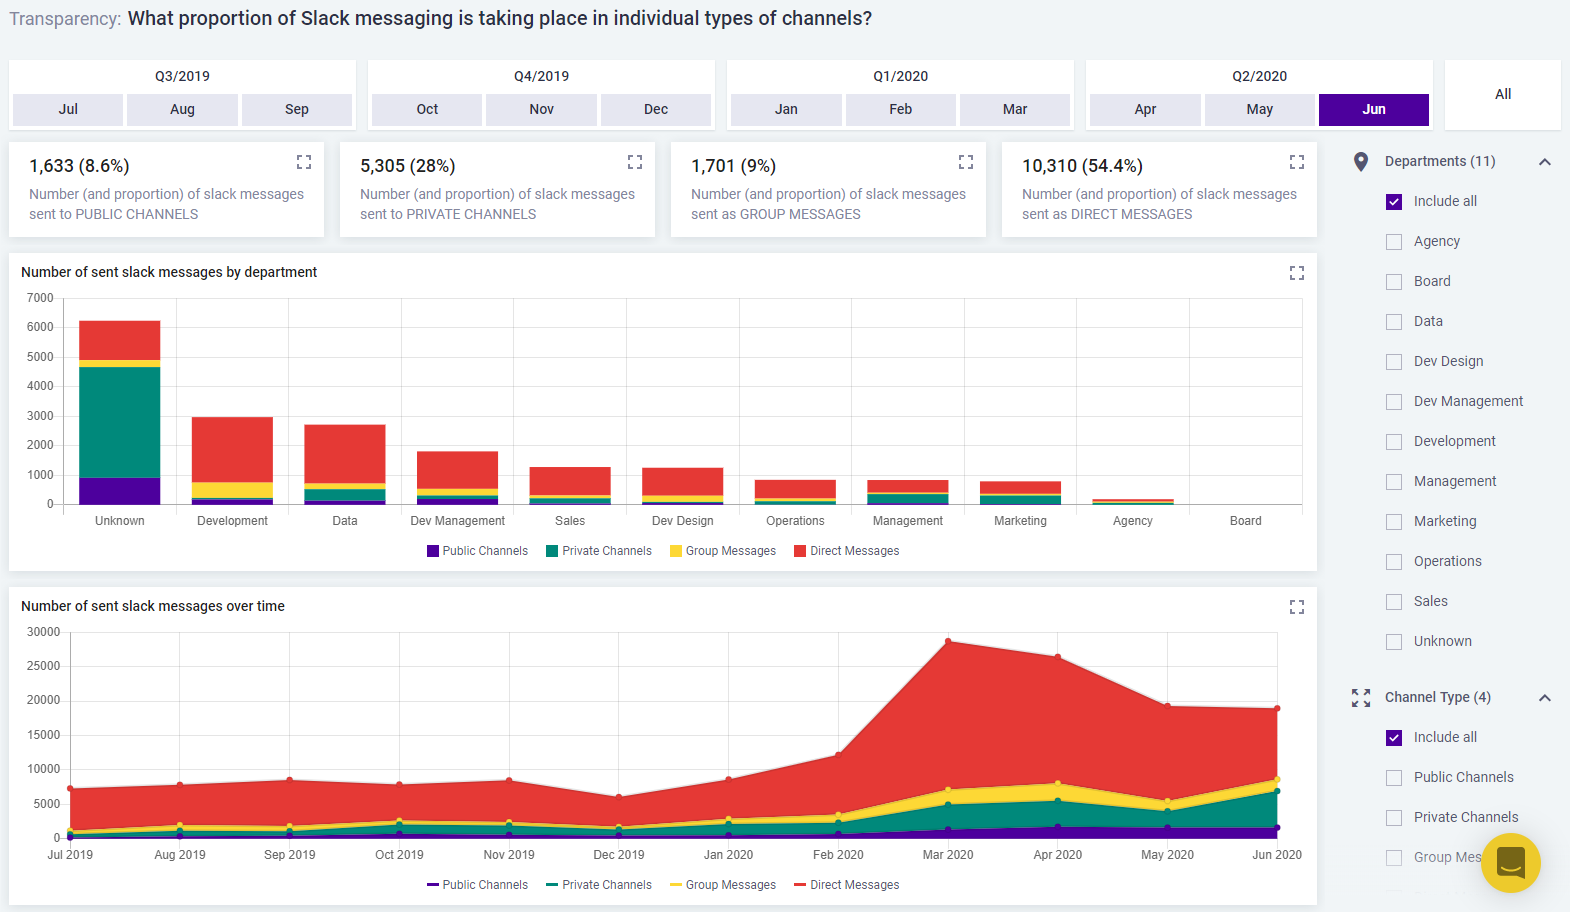Select the Q3/2019 quarter header
This screenshot has width=1570, height=912.
(x=182, y=76)
